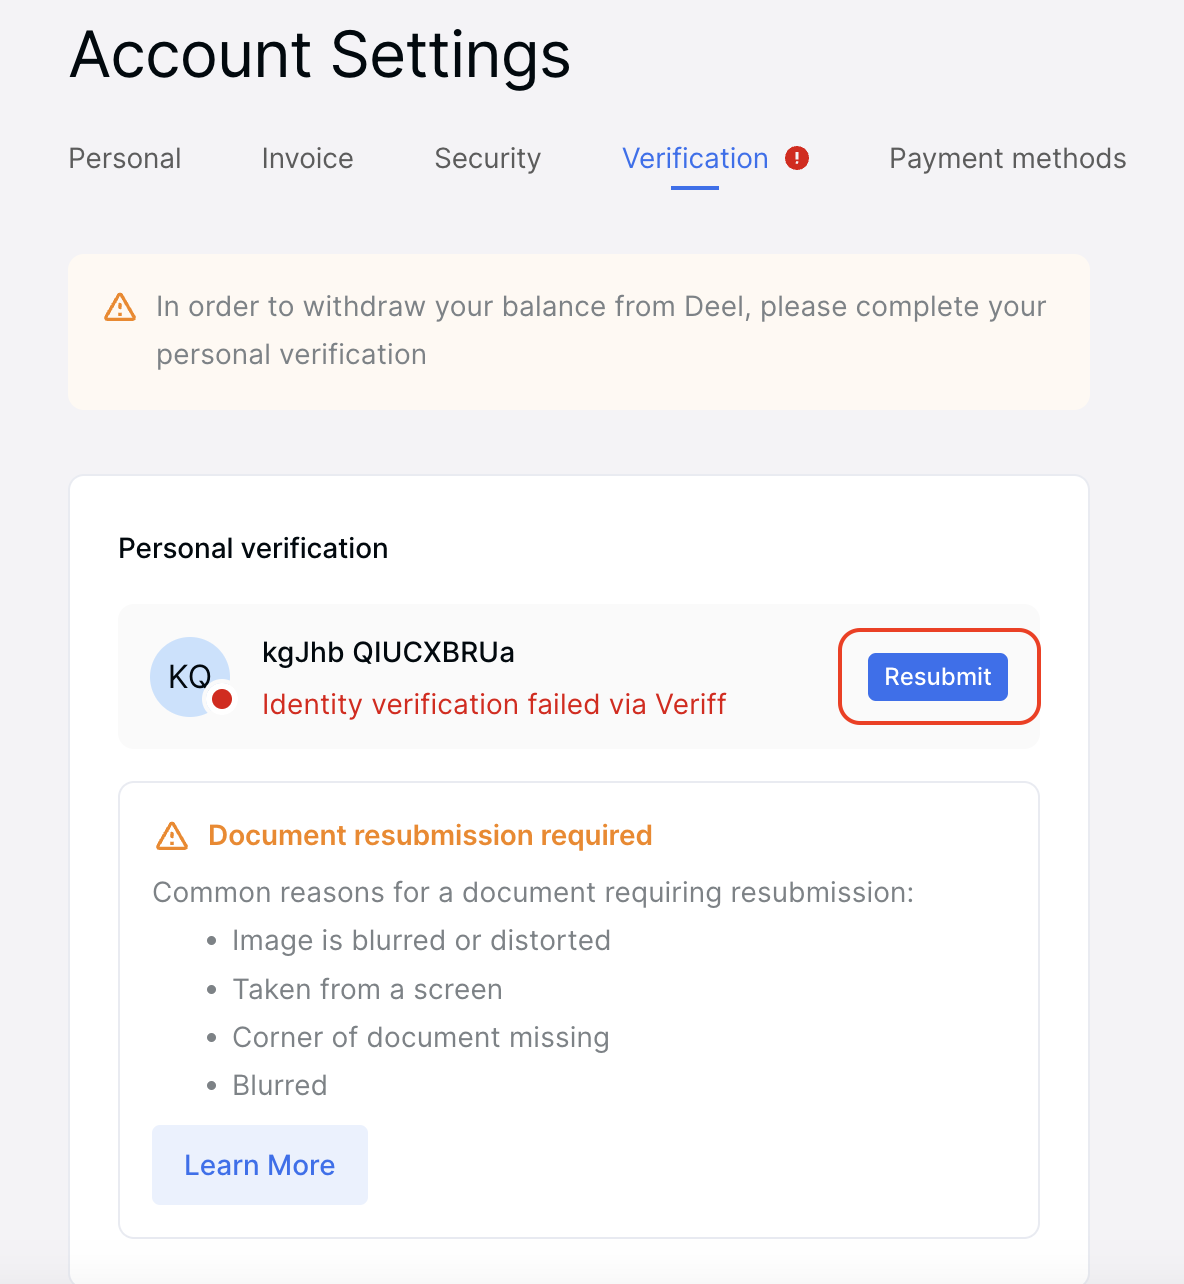Switch to the Invoice tab
The width and height of the screenshot is (1184, 1284).
(306, 158)
